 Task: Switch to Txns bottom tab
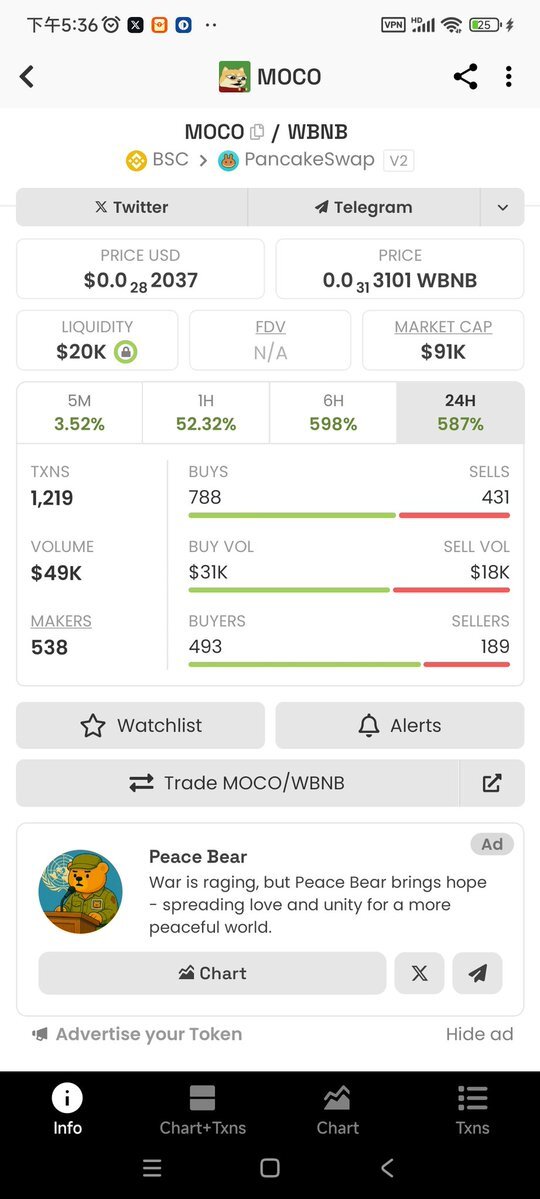(x=473, y=1109)
